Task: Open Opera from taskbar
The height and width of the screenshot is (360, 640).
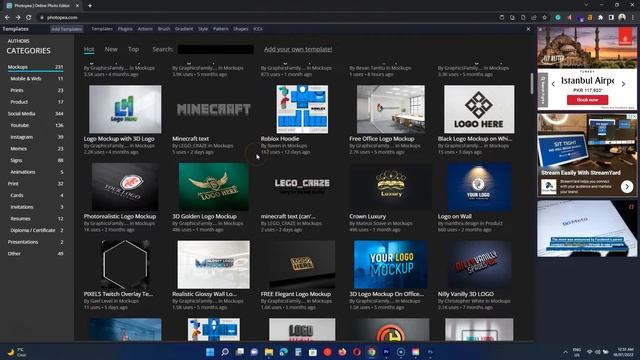Action: tap(357, 352)
